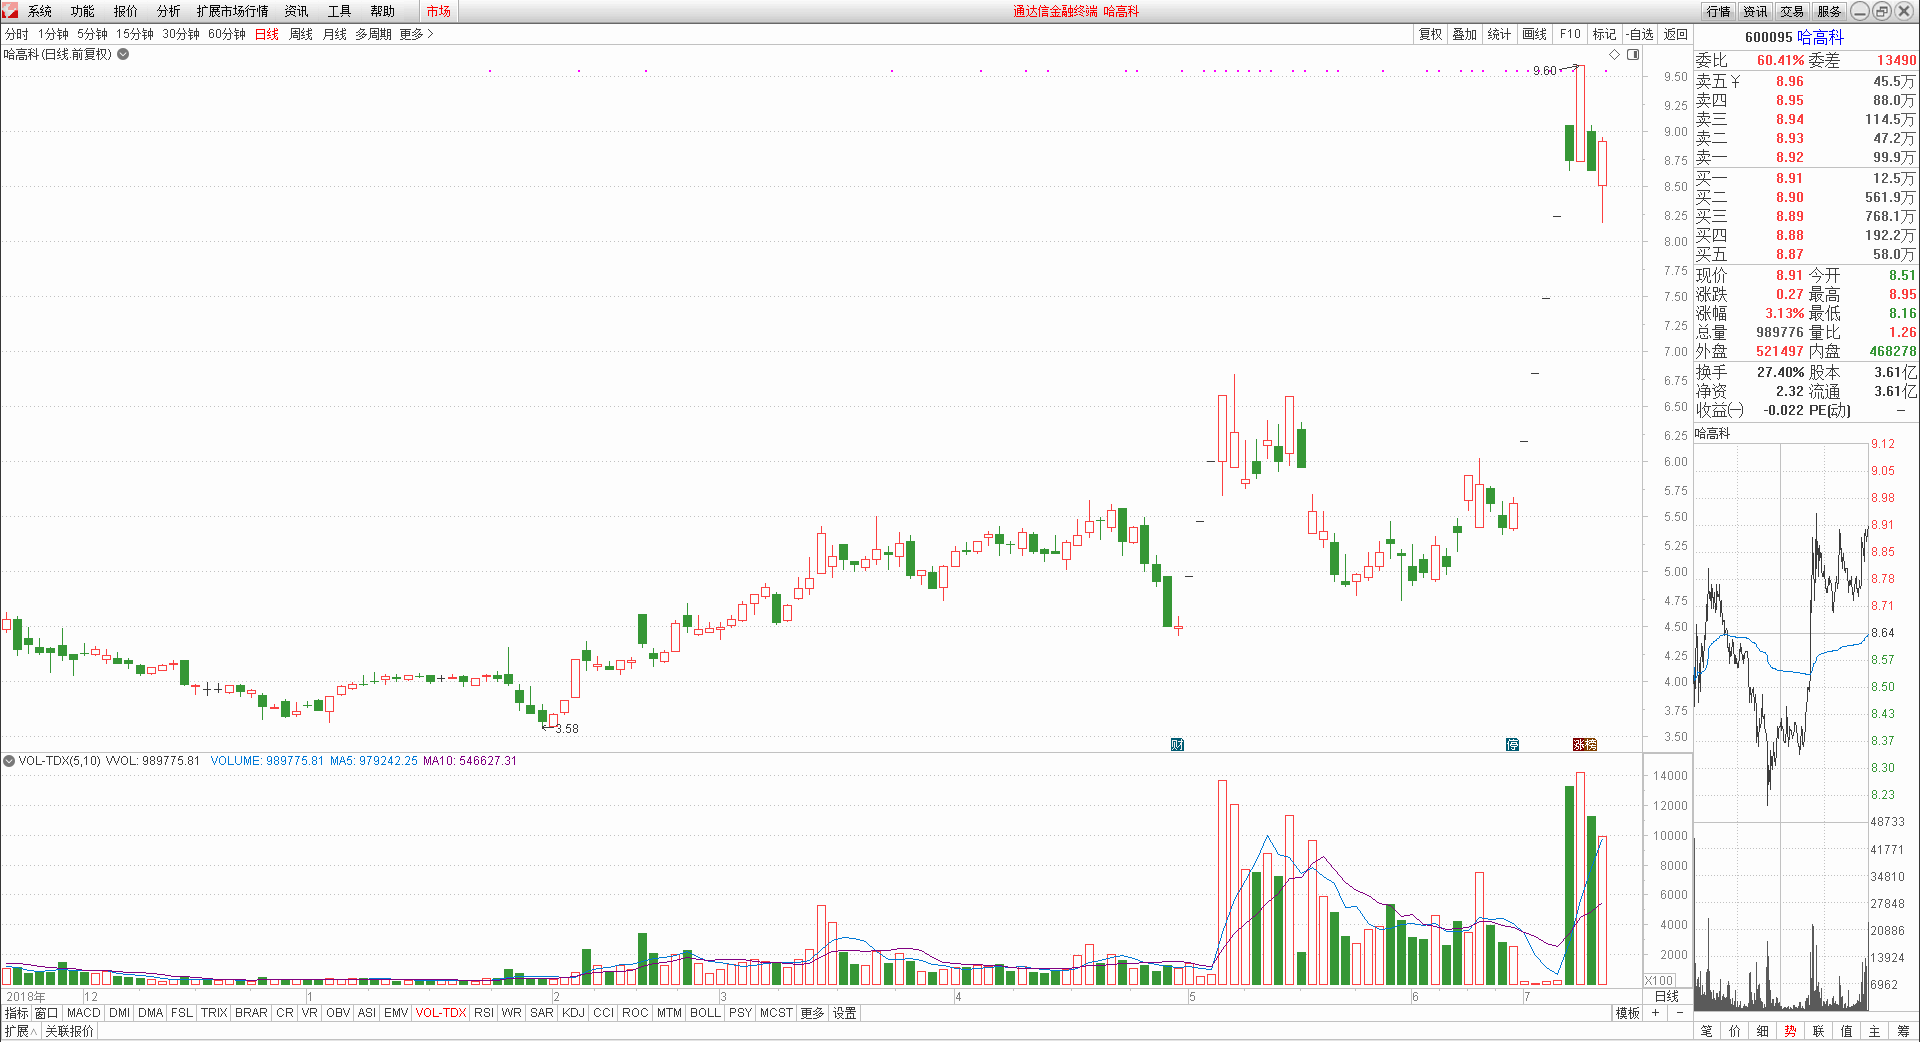This screenshot has height=1042, width=1920.
Task: Open the 日线 period selector
Action: [1667, 996]
